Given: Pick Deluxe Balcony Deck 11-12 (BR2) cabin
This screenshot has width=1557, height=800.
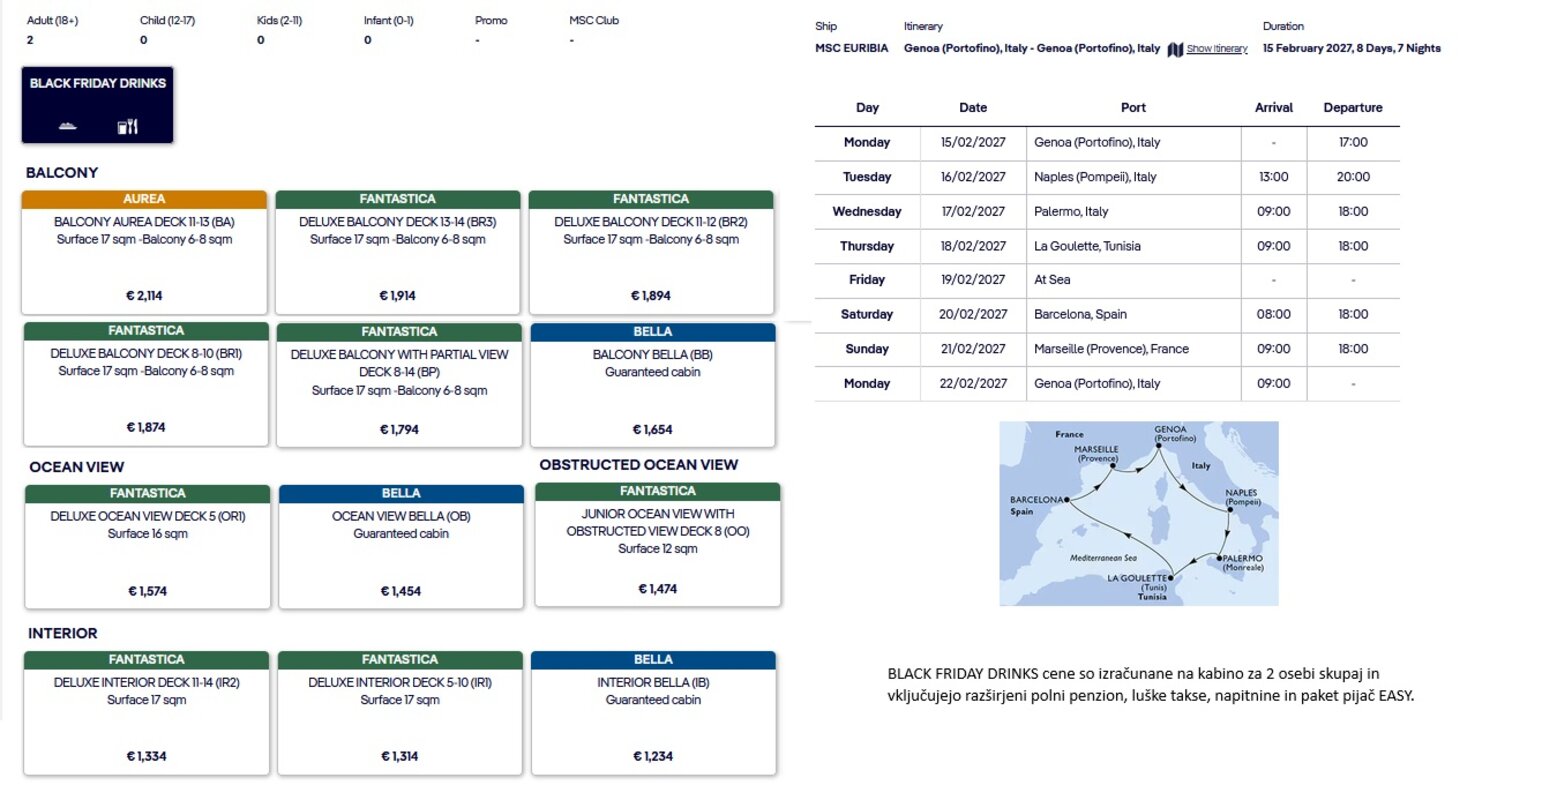Looking at the screenshot, I should pyautogui.click(x=651, y=252).
